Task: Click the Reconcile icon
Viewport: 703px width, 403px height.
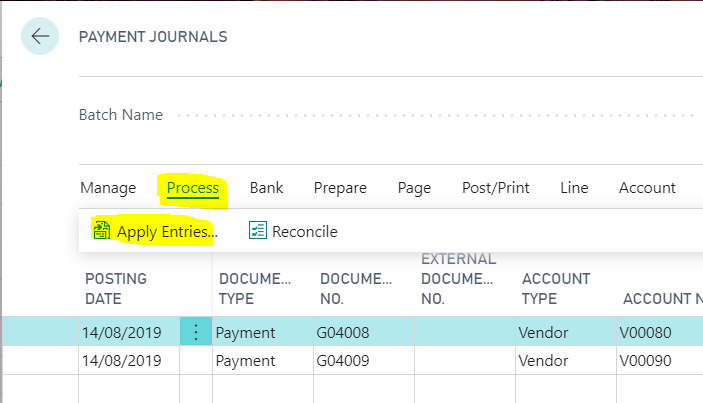Action: [x=258, y=231]
